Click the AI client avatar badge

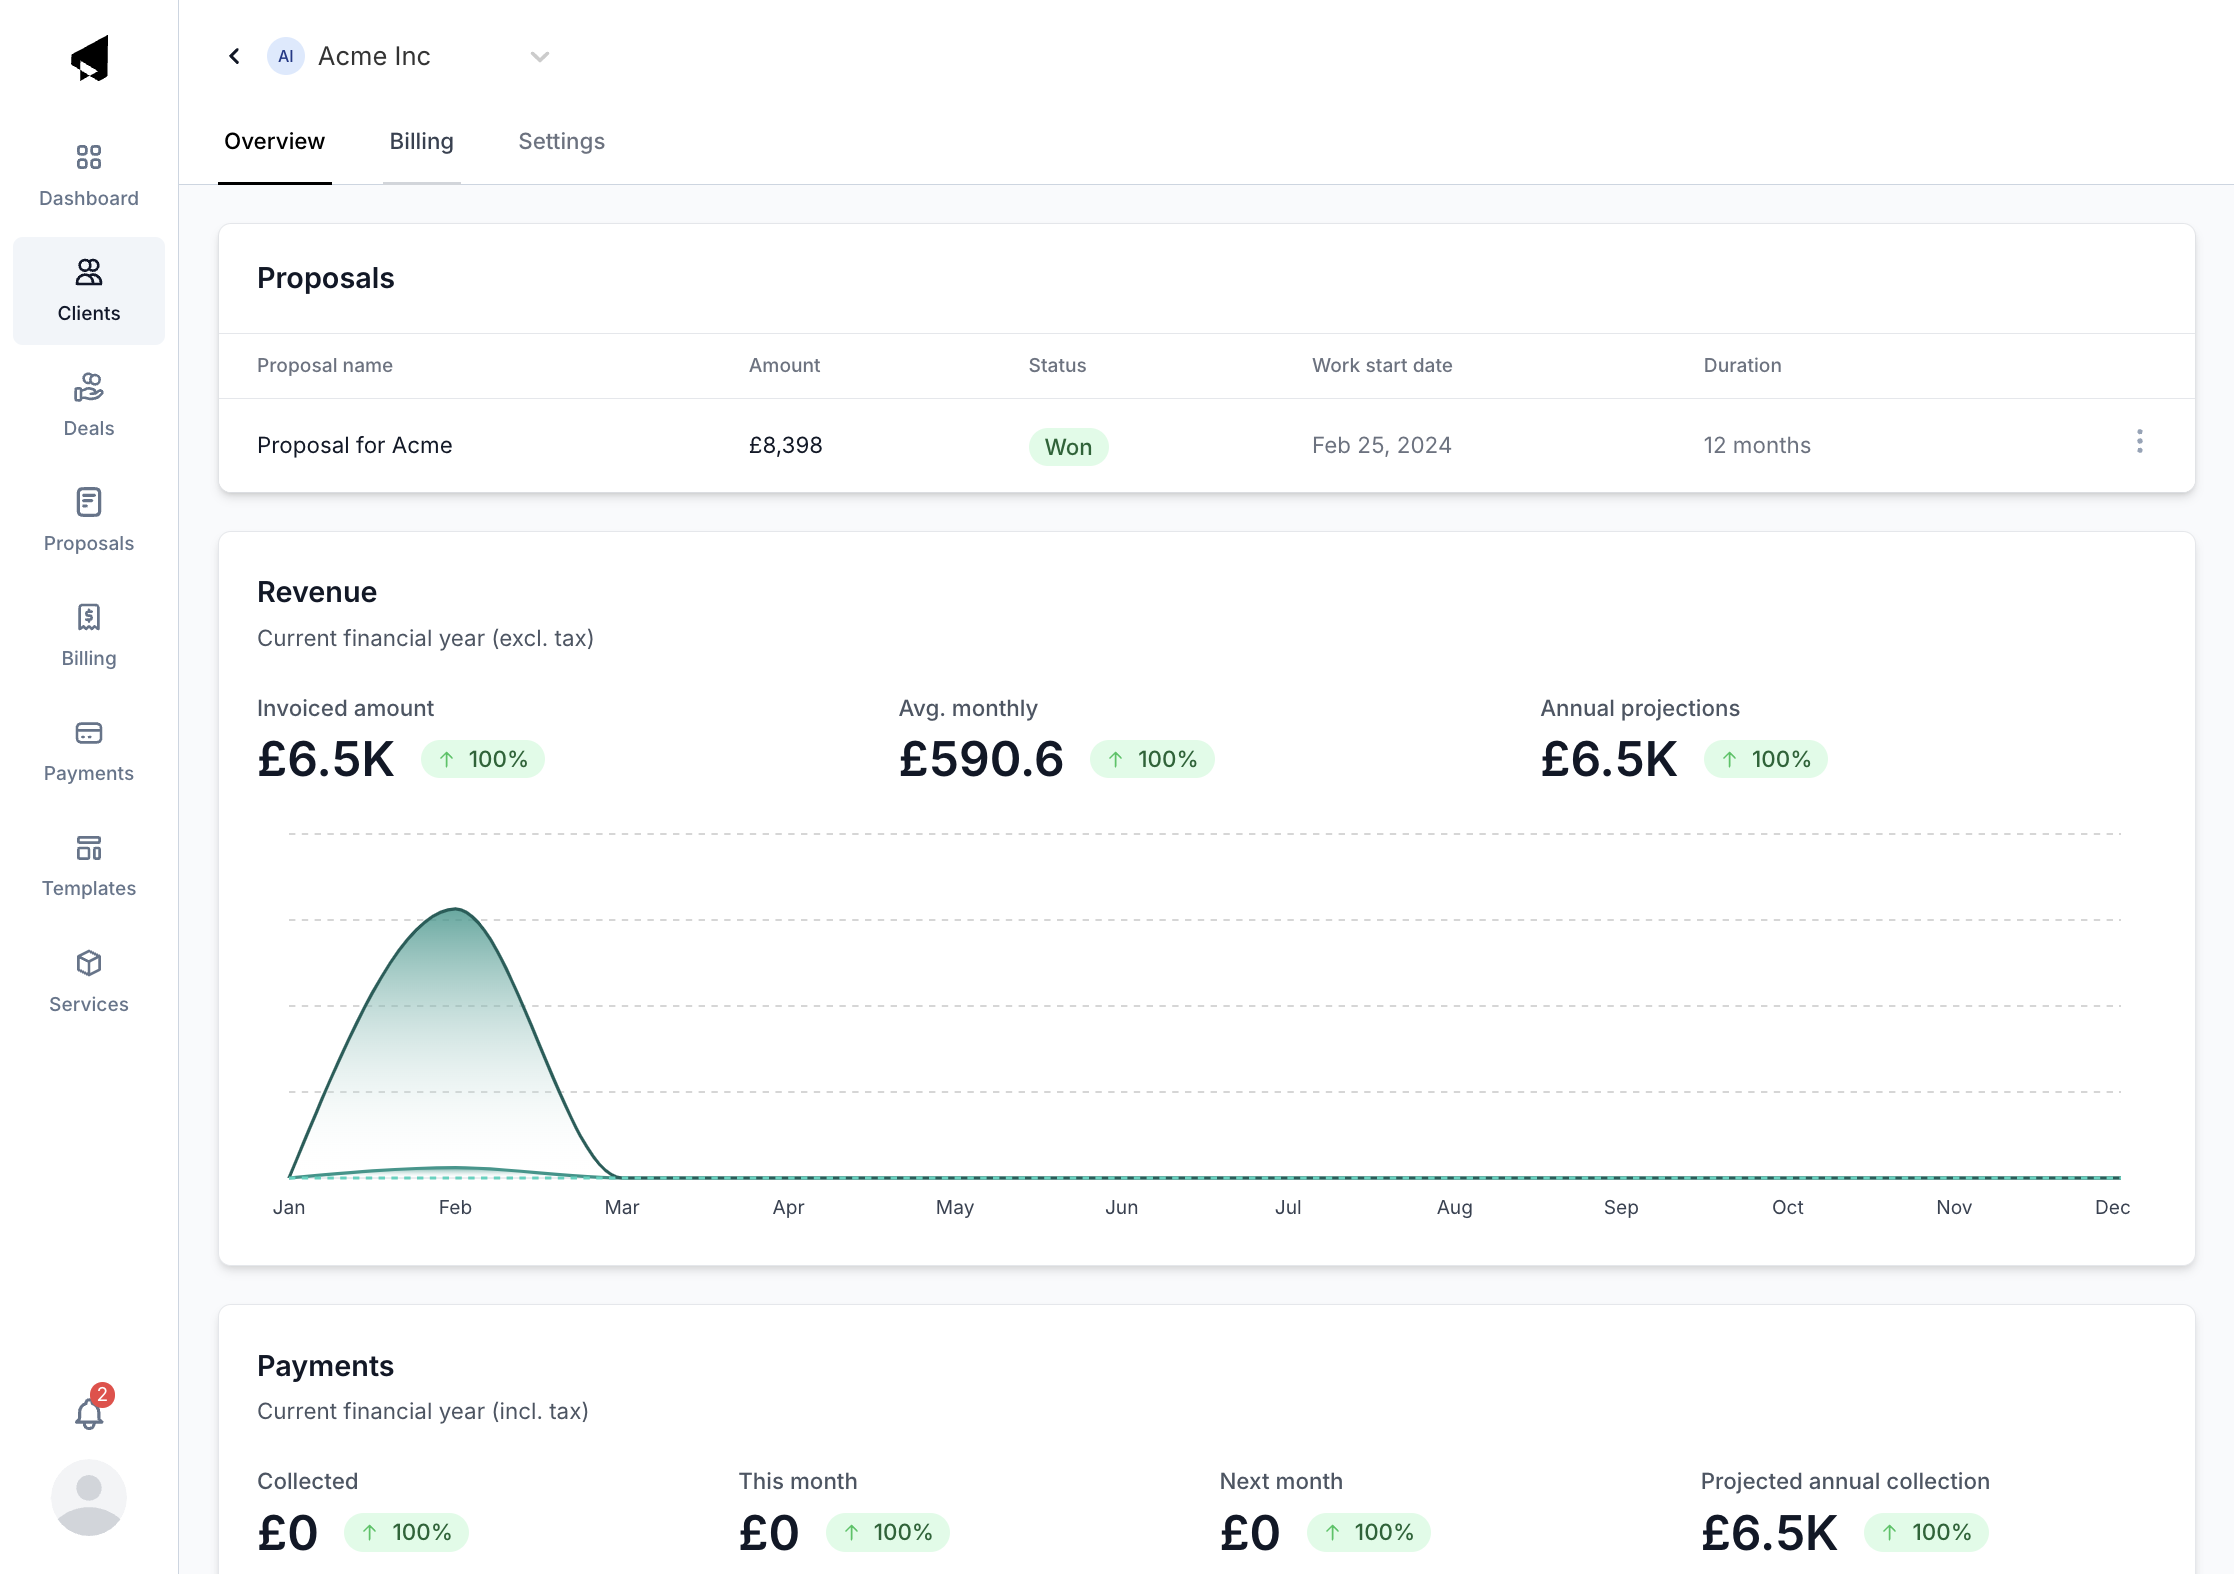(286, 56)
